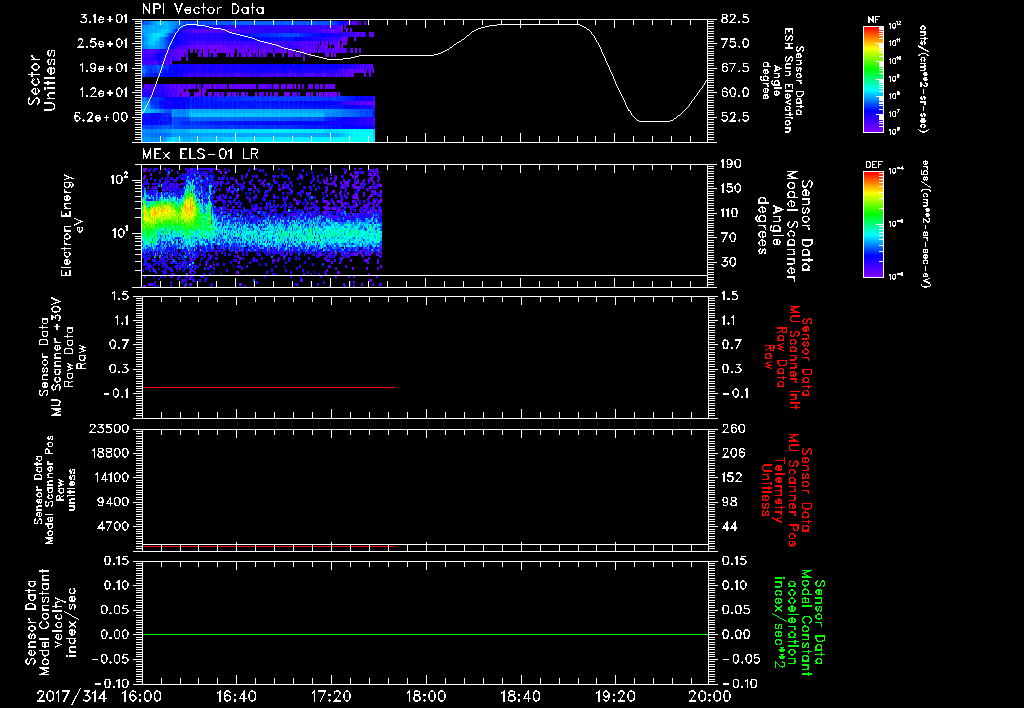Click the 82.5 elevation tick value
The image size is (1024, 708).
click(736, 19)
